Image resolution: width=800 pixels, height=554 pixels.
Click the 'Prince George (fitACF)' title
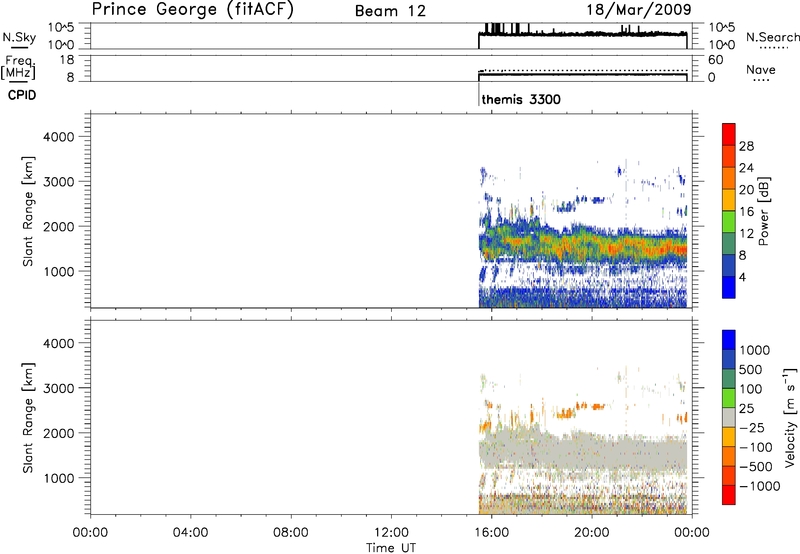click(x=192, y=9)
